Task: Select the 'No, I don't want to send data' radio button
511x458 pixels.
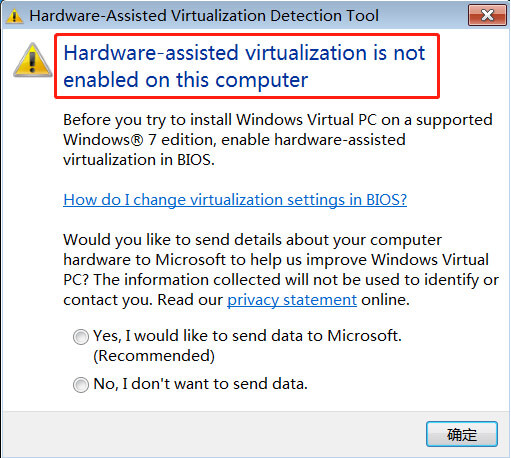Action: point(81,385)
